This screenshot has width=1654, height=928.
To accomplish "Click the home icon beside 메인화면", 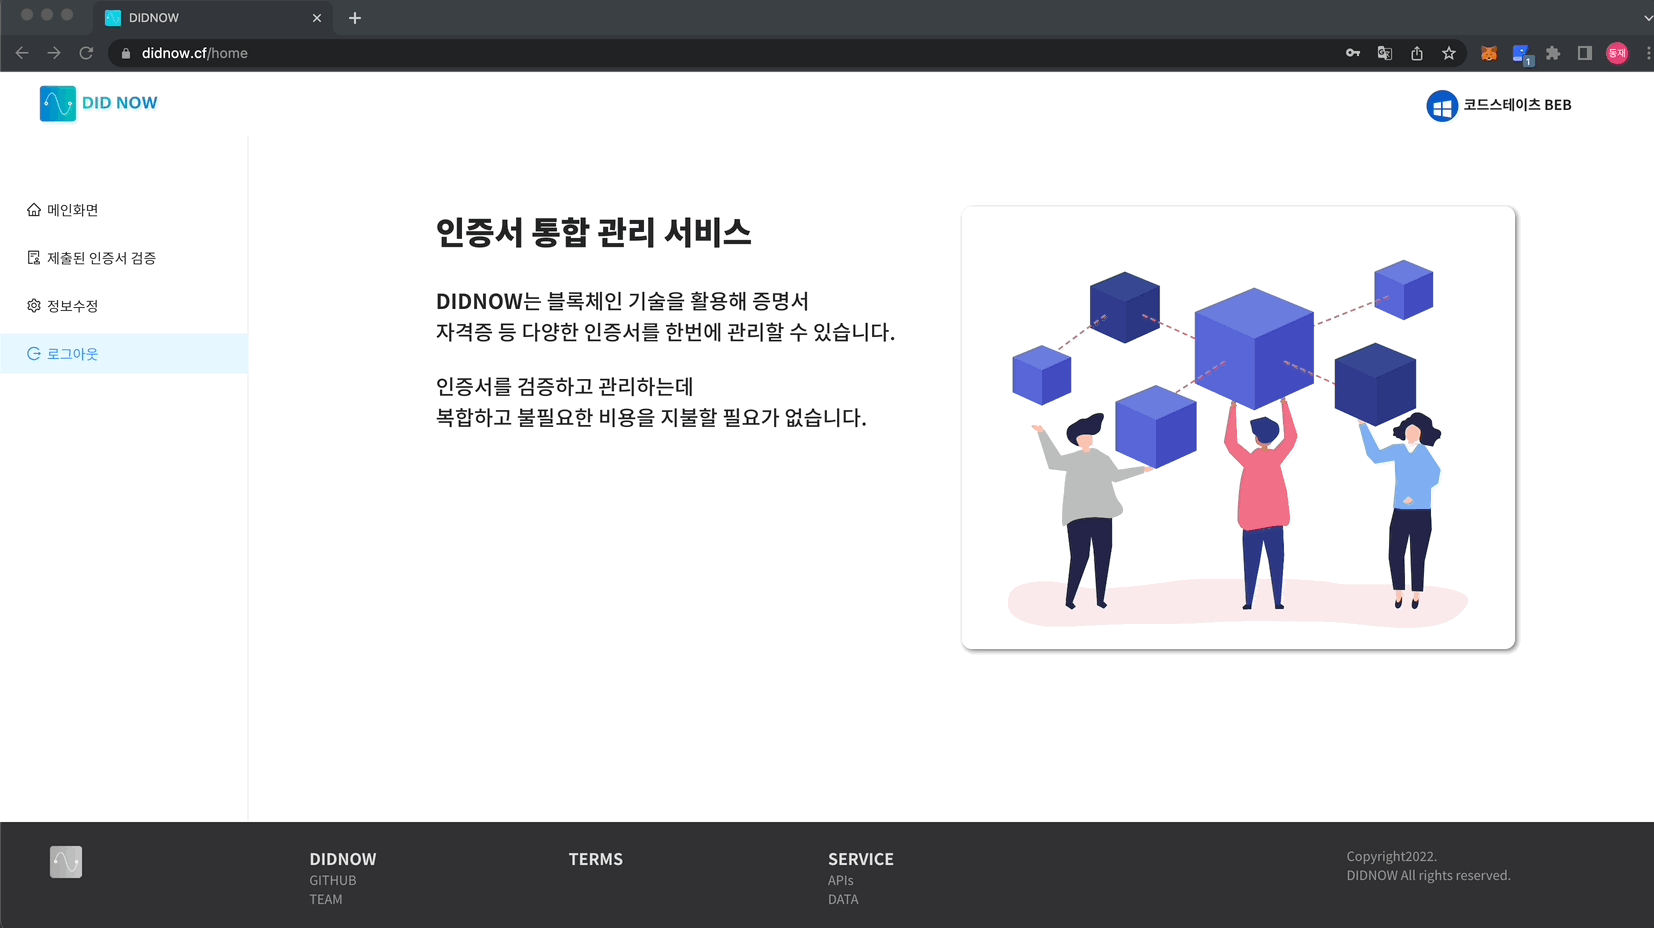I will (x=34, y=210).
